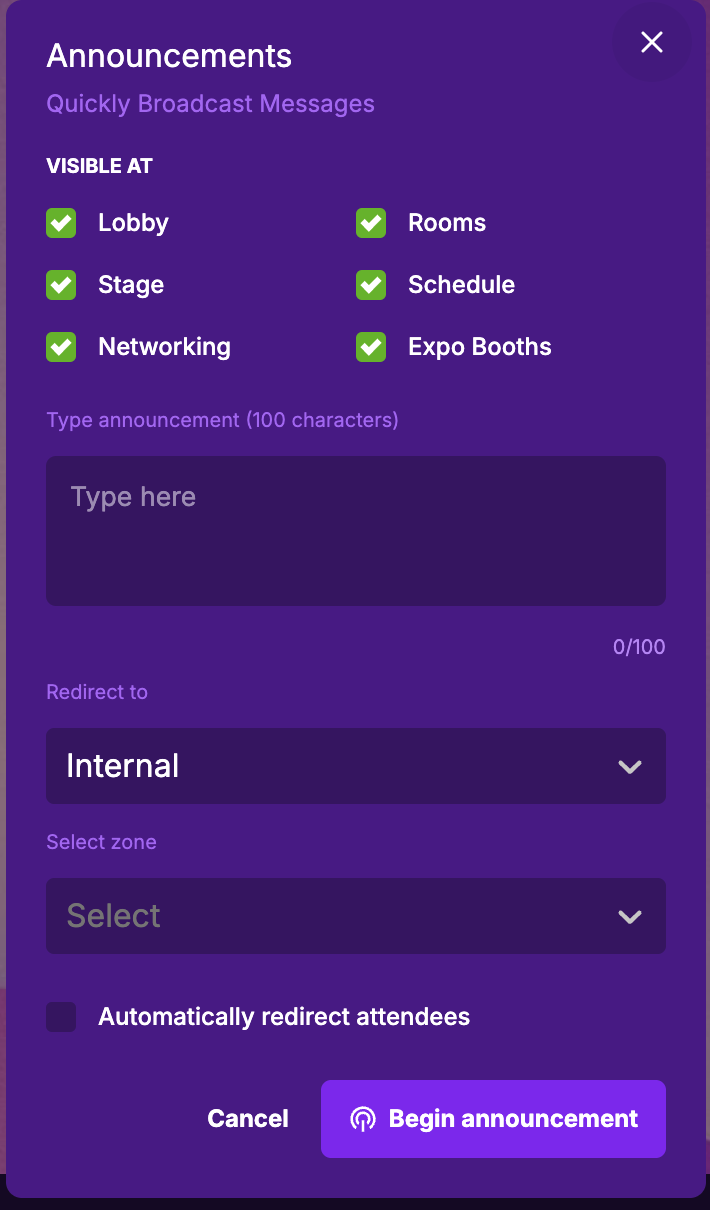Click the Schedule label text

click(461, 285)
